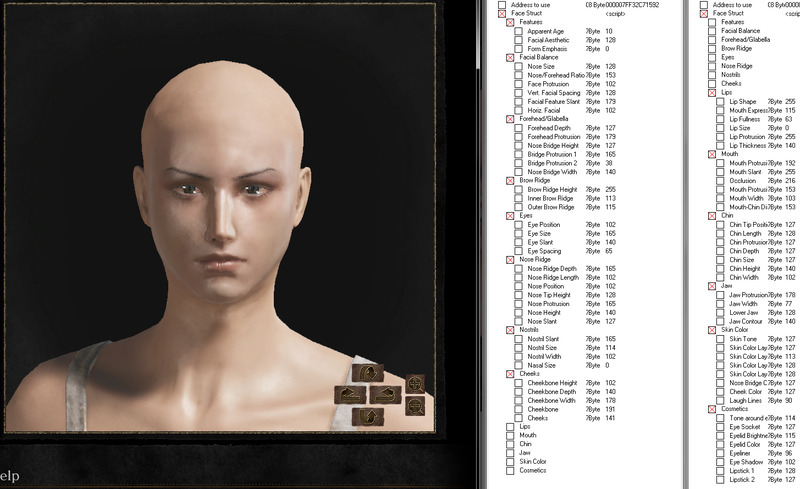Screen dimensions: 800x489
Task: Collapse the Cheeks group in the left table
Action: (510, 374)
